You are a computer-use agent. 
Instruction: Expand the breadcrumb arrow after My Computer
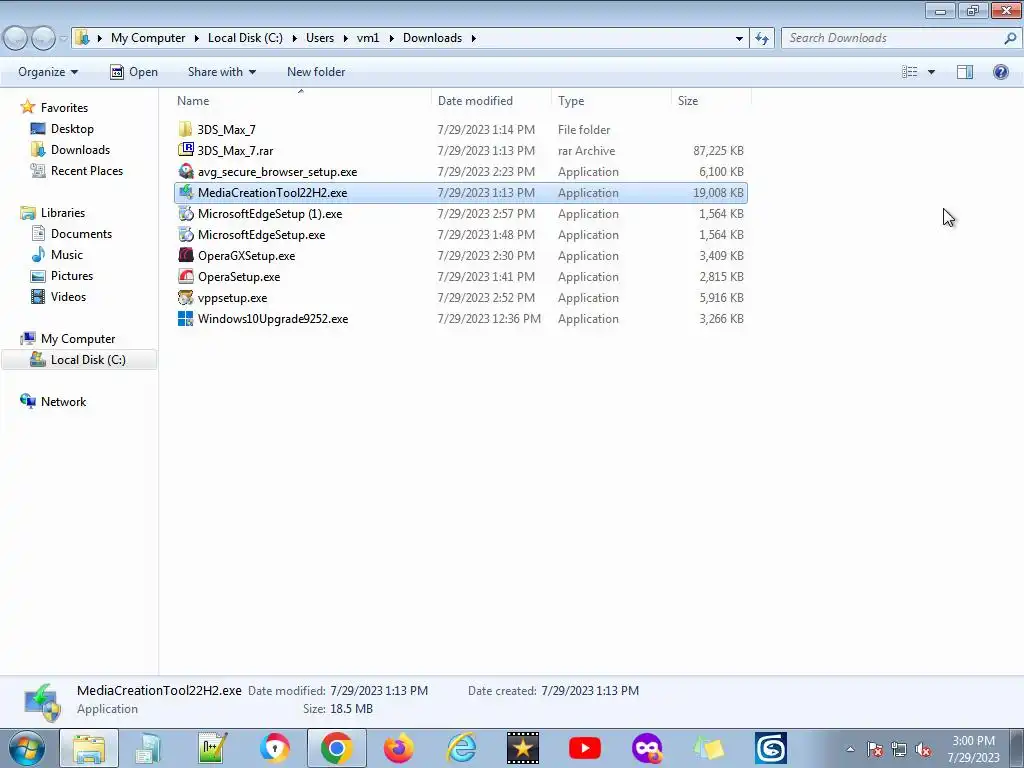coord(196,38)
